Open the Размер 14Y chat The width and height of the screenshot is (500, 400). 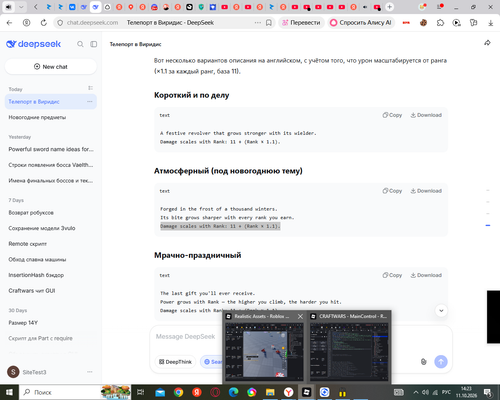(x=51, y=323)
